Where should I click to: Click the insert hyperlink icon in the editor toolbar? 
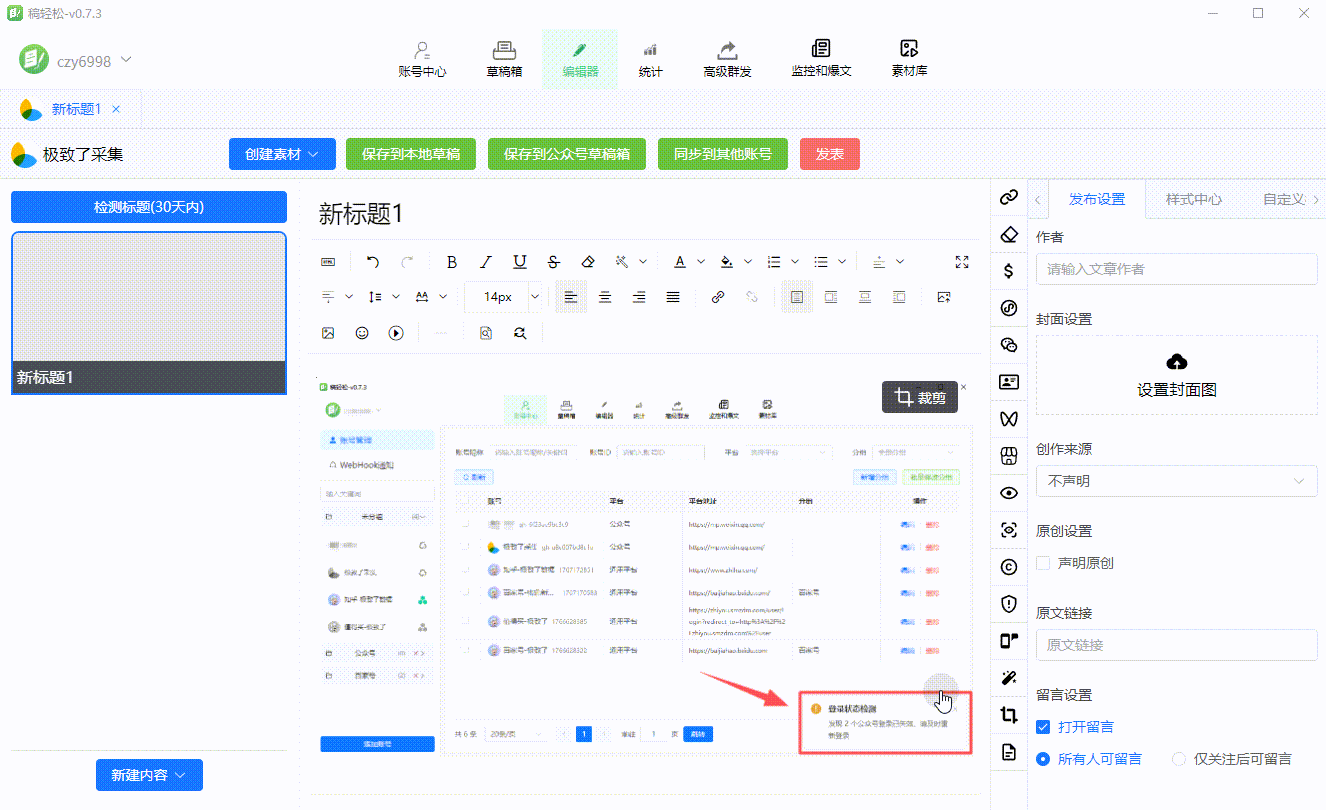pos(717,297)
